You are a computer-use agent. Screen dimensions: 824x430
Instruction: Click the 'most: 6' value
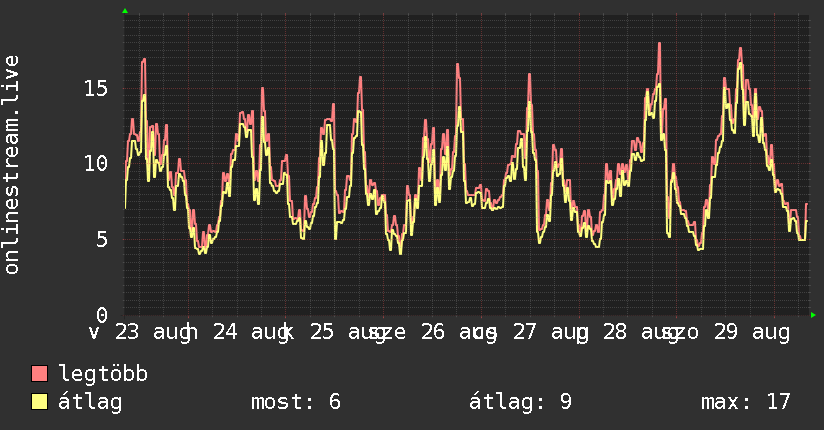click(x=296, y=402)
